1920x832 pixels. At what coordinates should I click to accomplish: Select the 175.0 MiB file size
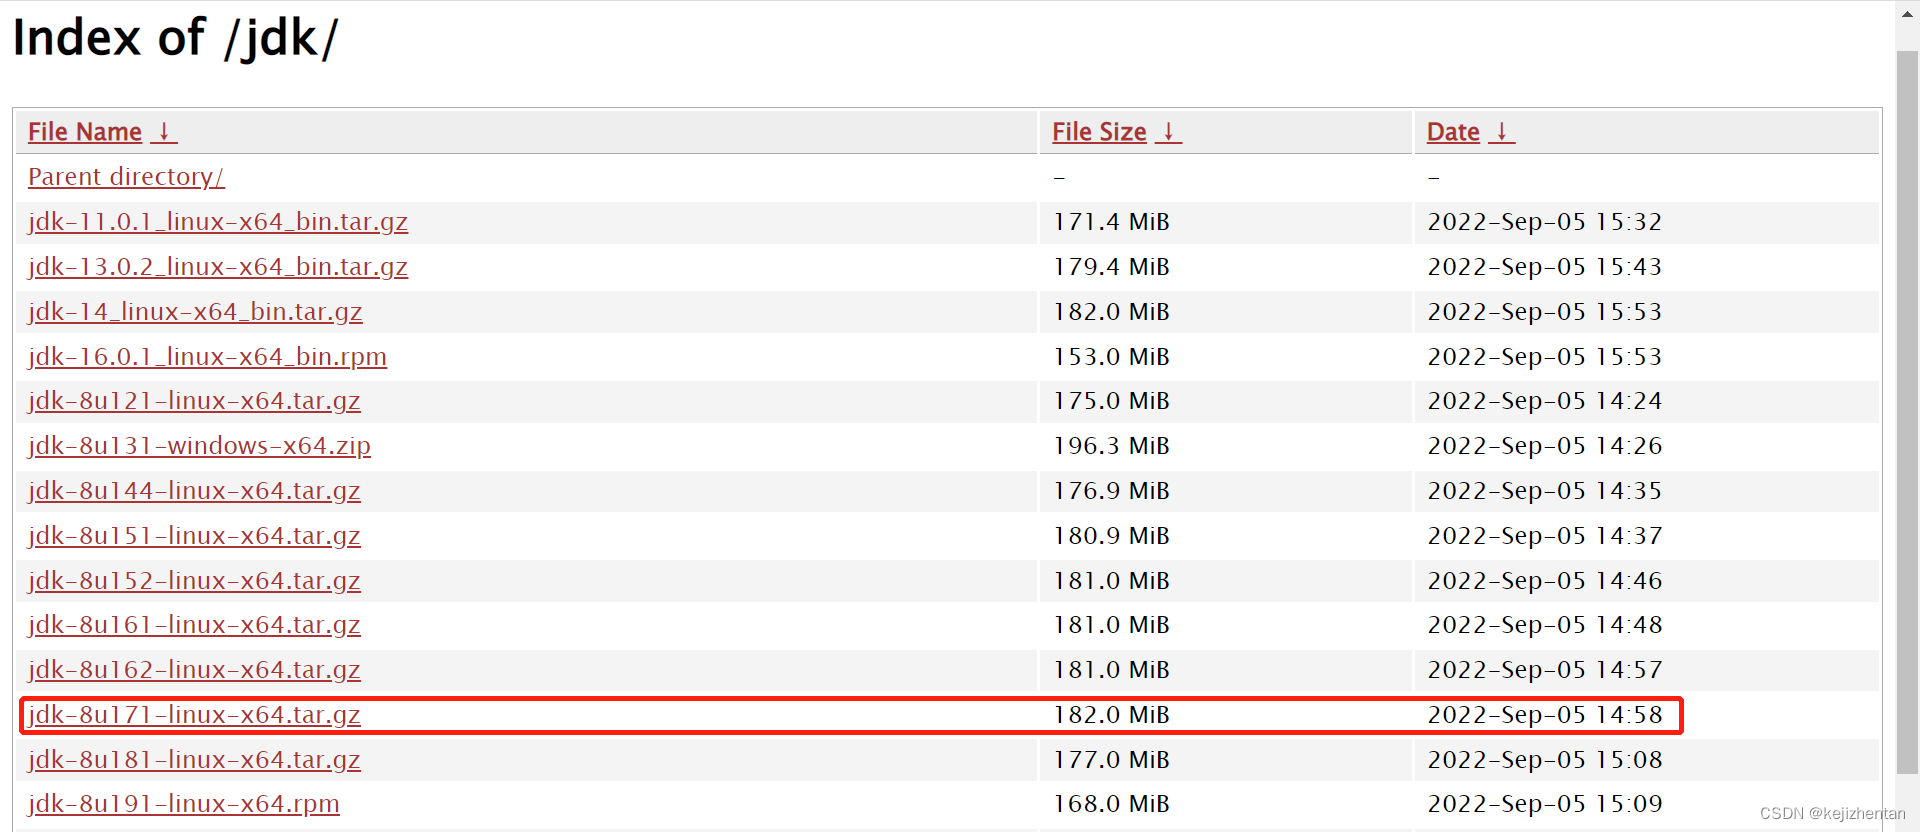click(x=1111, y=401)
